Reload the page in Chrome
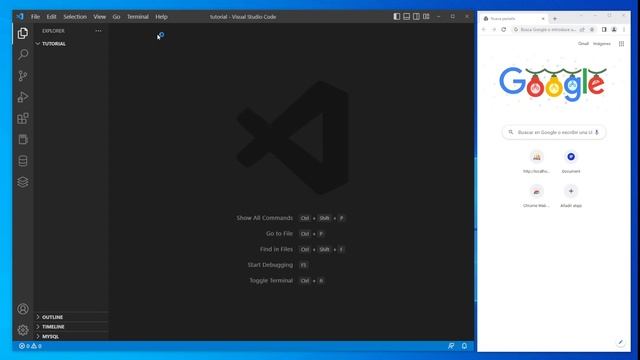The width and height of the screenshot is (640, 360). tap(504, 29)
